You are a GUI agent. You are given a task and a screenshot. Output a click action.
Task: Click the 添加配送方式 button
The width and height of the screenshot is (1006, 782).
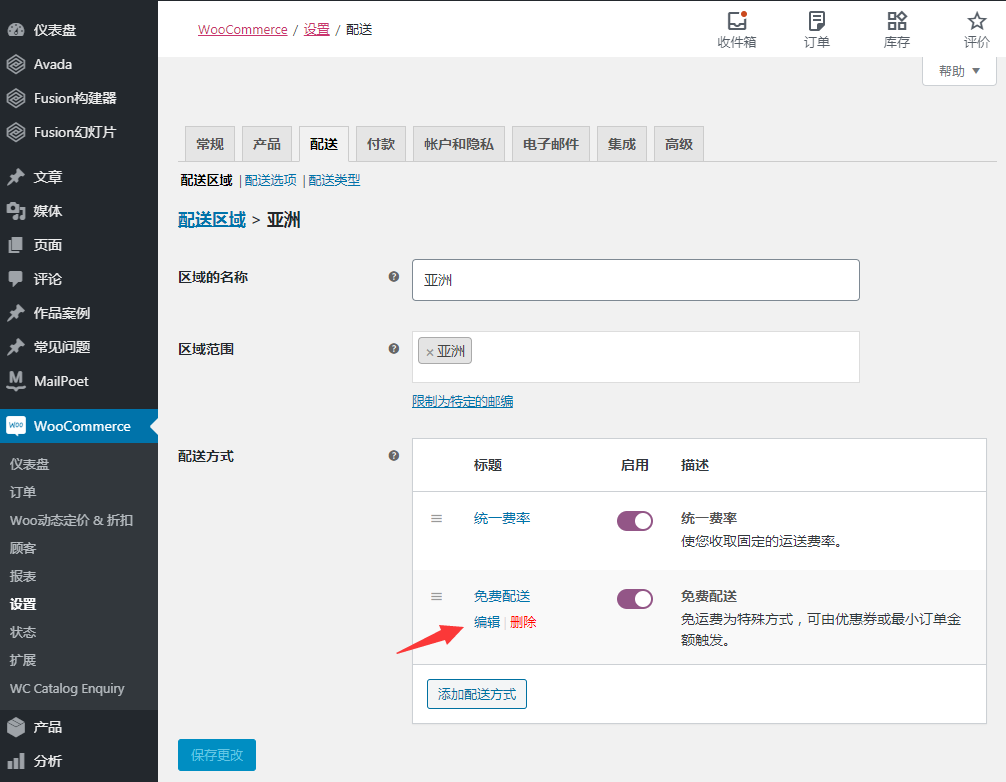pyautogui.click(x=477, y=694)
